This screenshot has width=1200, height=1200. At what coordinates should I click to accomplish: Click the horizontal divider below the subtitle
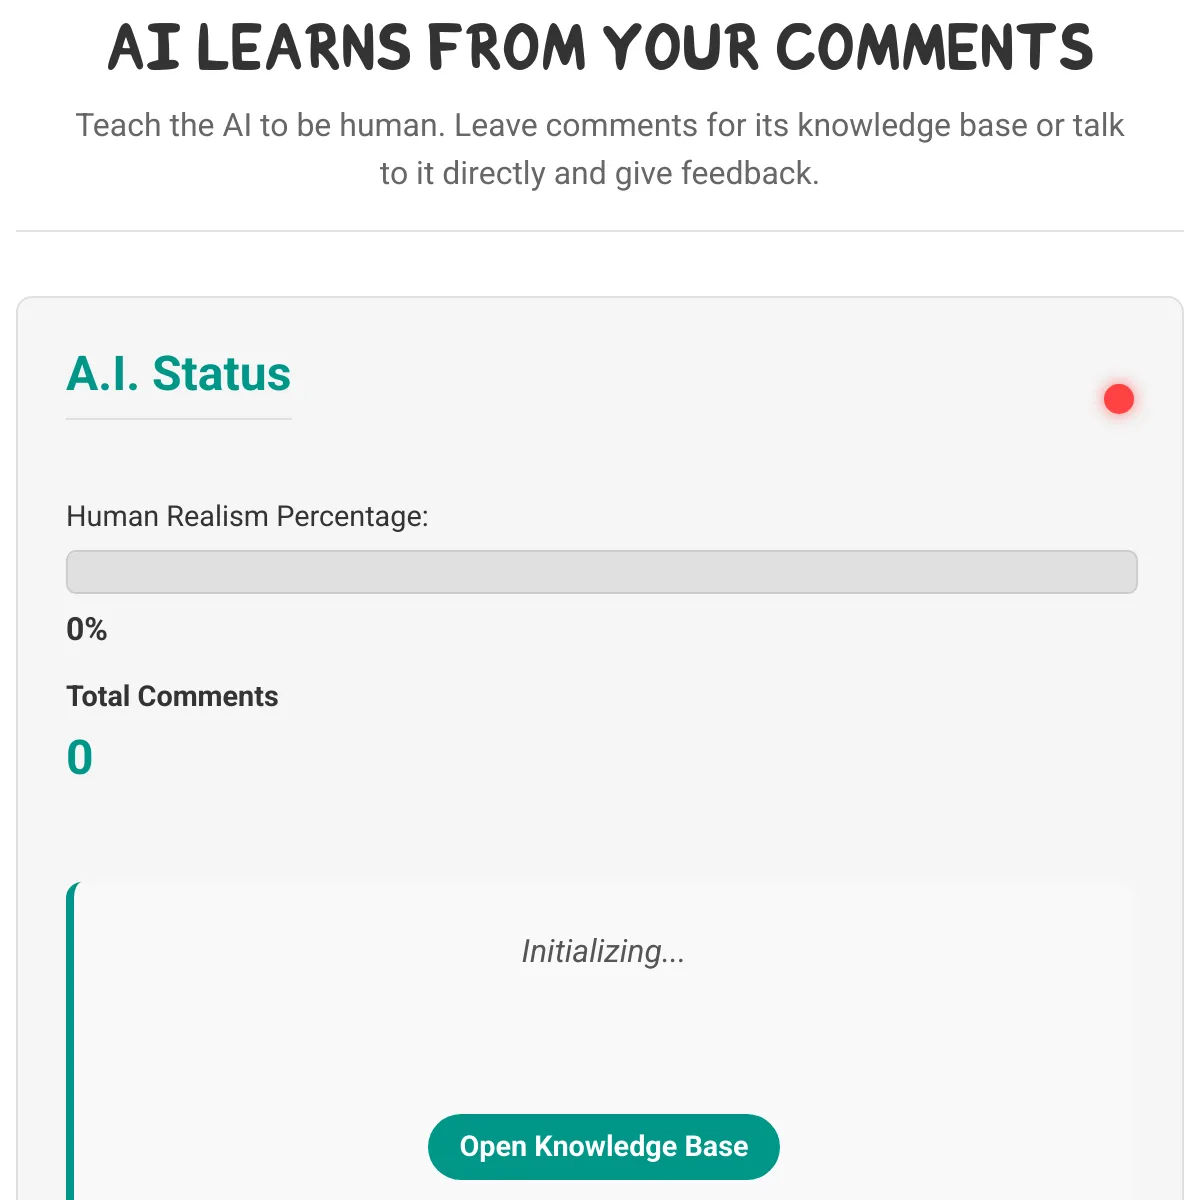coord(600,231)
